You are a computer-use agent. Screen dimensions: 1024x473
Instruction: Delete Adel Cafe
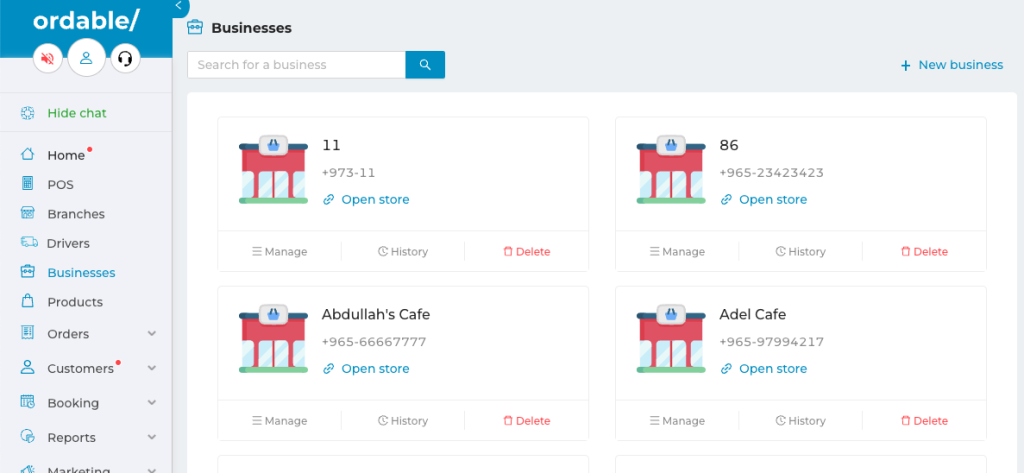pyautogui.click(x=924, y=421)
